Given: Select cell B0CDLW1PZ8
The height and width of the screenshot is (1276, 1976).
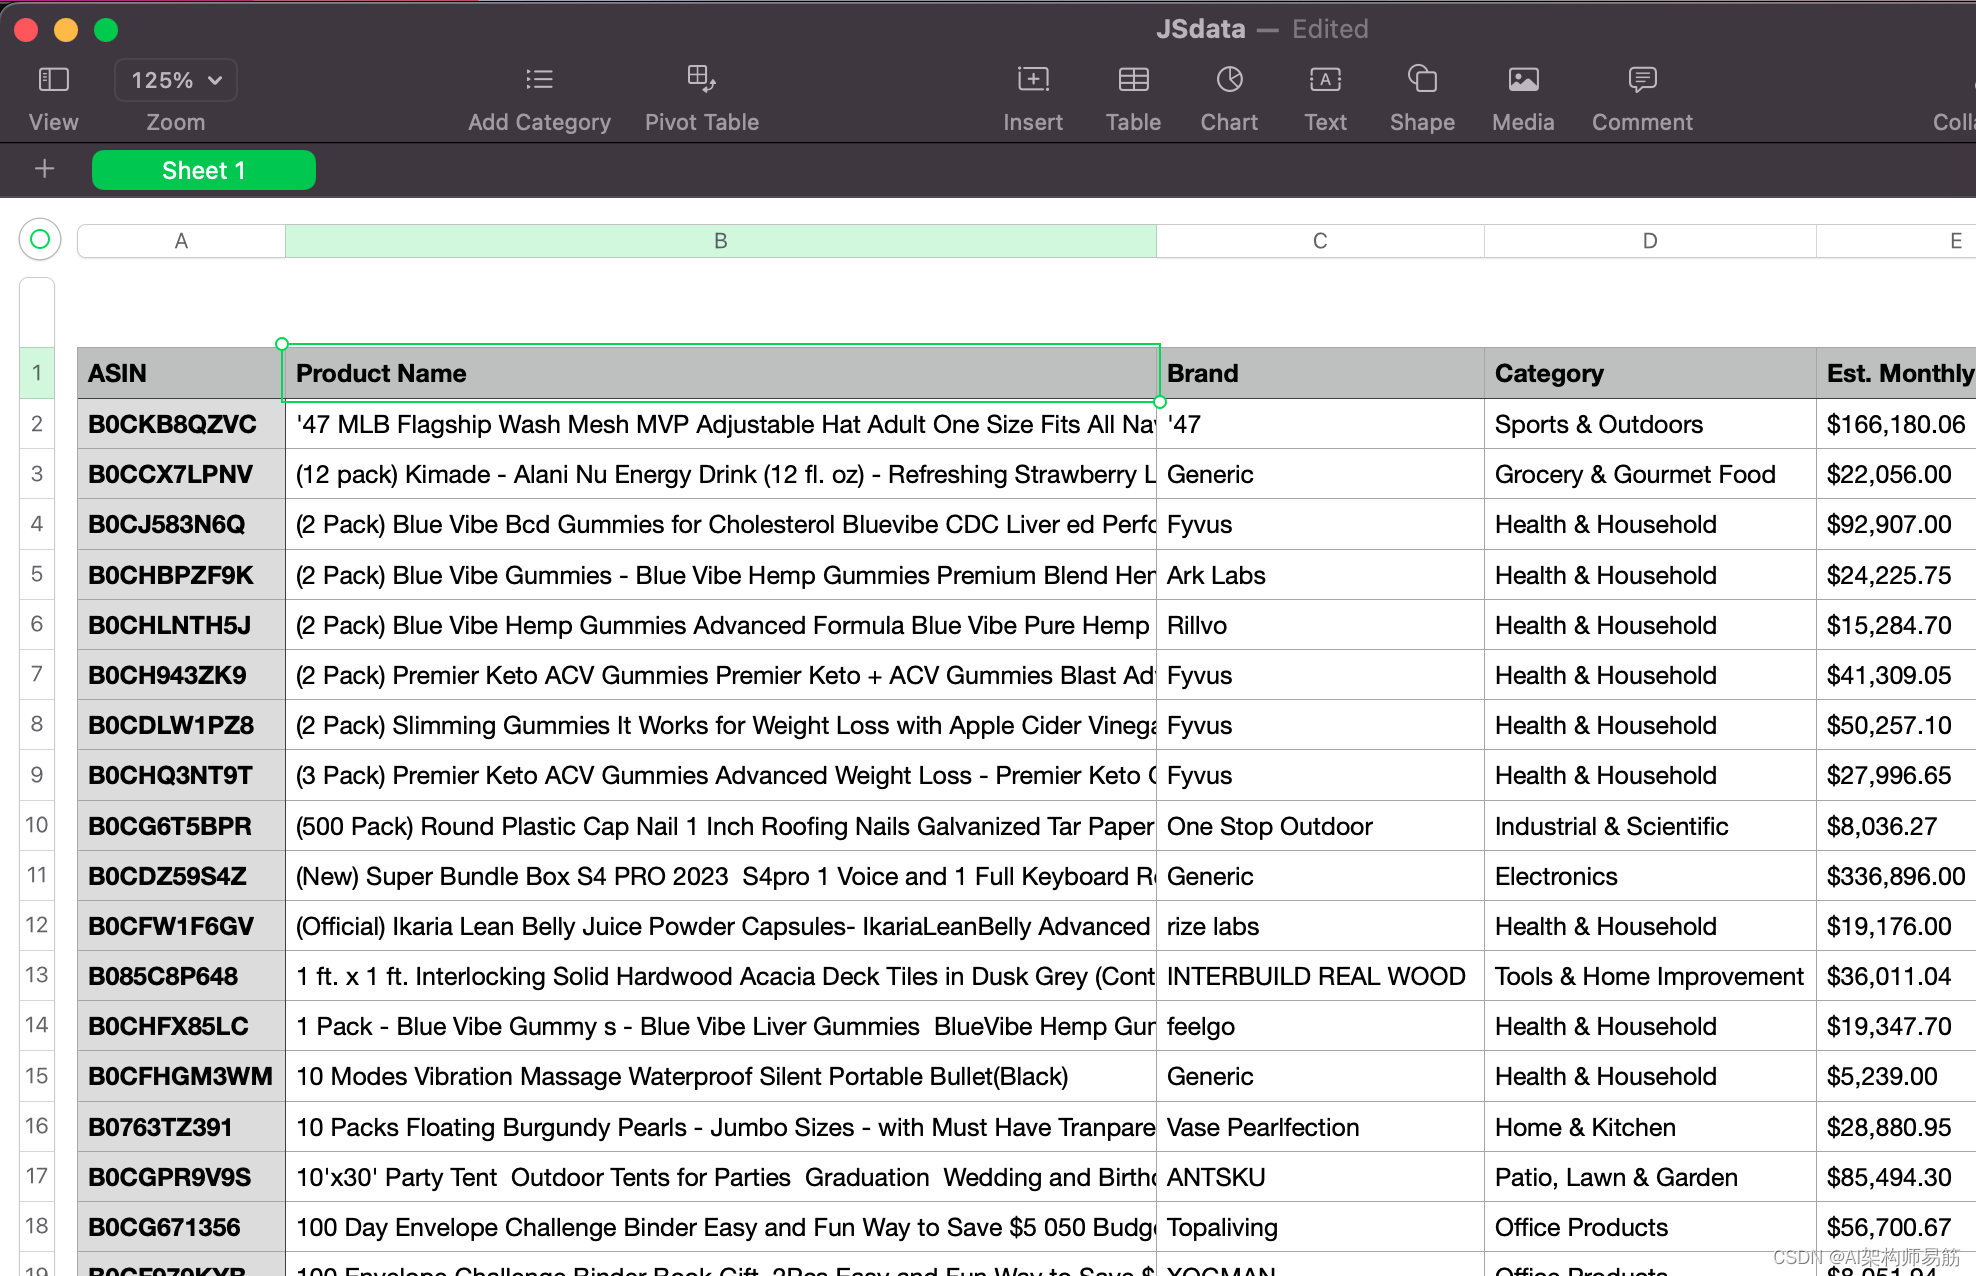Looking at the screenshot, I should coord(181,725).
